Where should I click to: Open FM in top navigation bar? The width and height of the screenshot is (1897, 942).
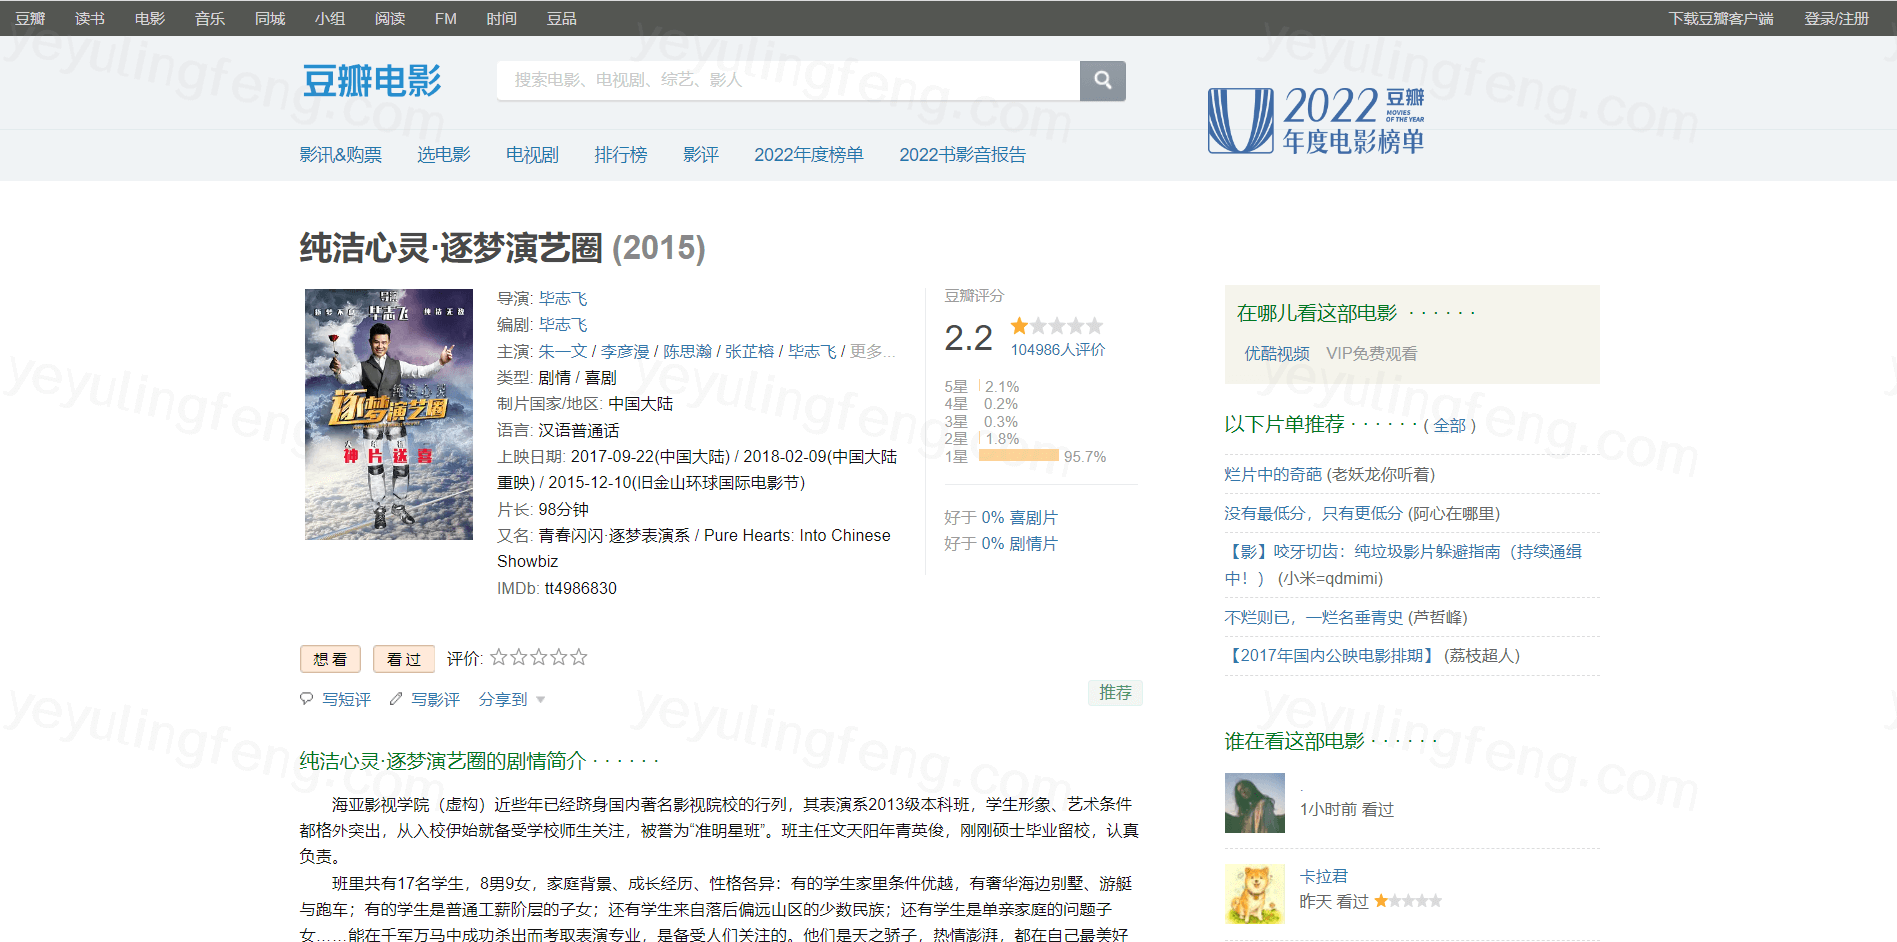click(446, 18)
